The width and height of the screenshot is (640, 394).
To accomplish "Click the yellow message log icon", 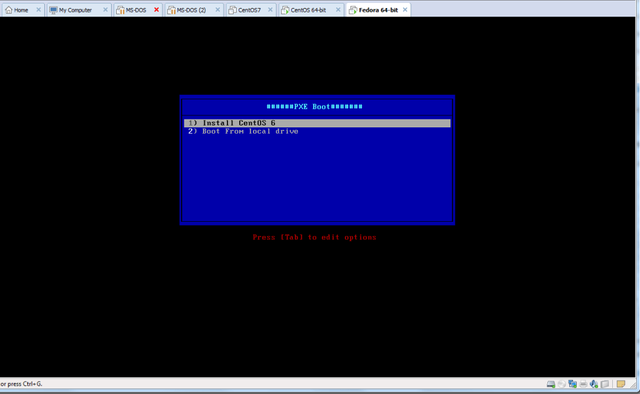I will tap(621, 384).
